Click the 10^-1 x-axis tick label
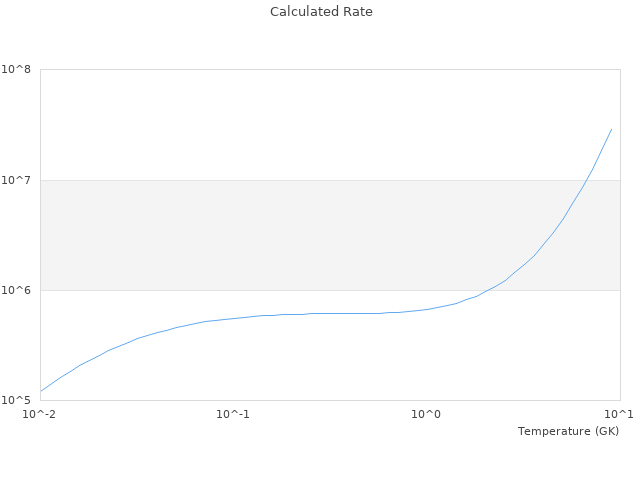This screenshot has width=640, height=480. tap(233, 414)
